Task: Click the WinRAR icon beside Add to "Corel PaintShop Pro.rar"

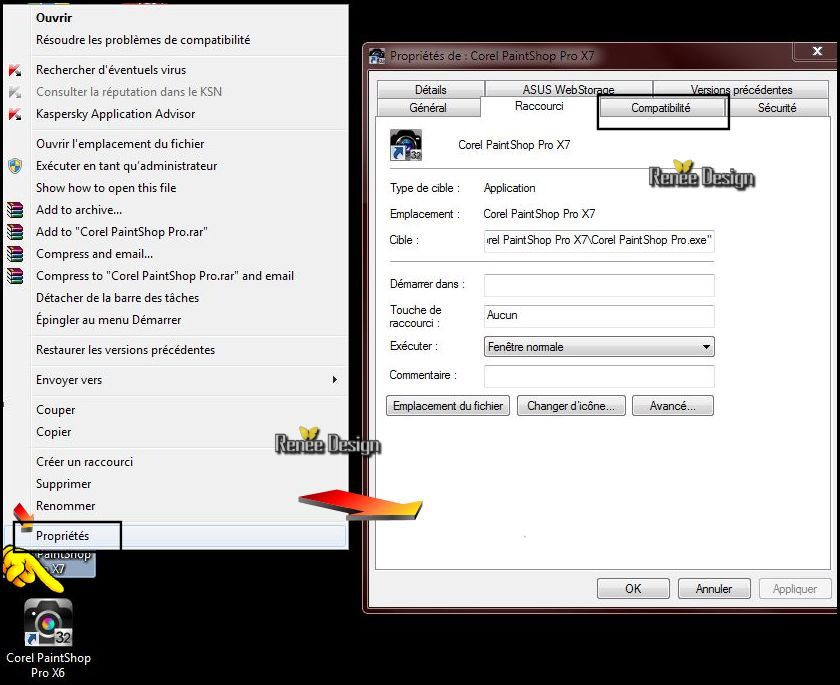Action: pyautogui.click(x=15, y=232)
